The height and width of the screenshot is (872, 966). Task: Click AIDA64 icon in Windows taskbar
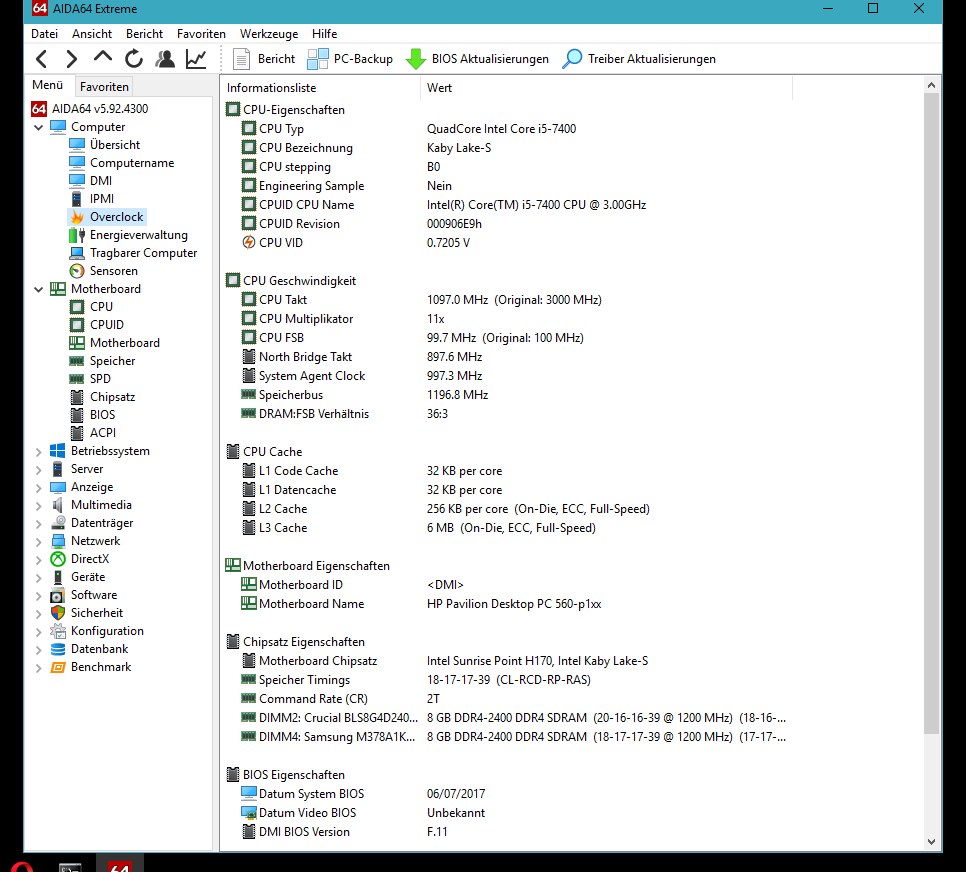pyautogui.click(x=120, y=865)
